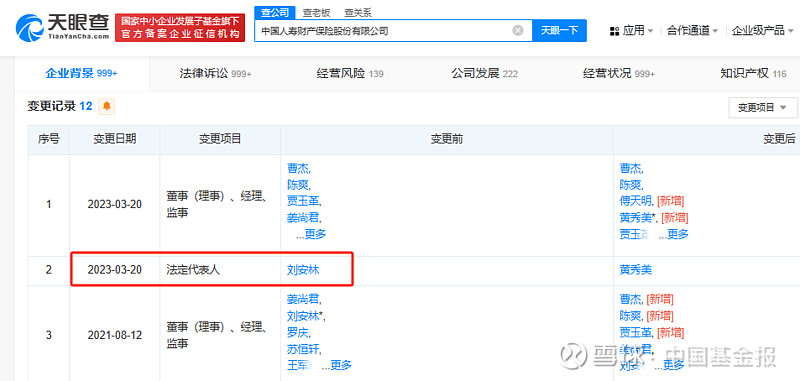Switch to the 知识产权 tab

pyautogui.click(x=753, y=73)
